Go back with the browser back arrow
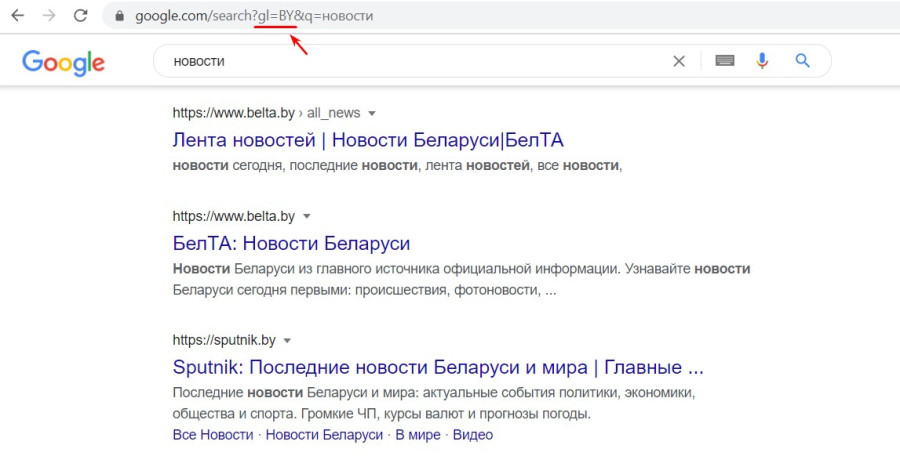 click(x=18, y=16)
